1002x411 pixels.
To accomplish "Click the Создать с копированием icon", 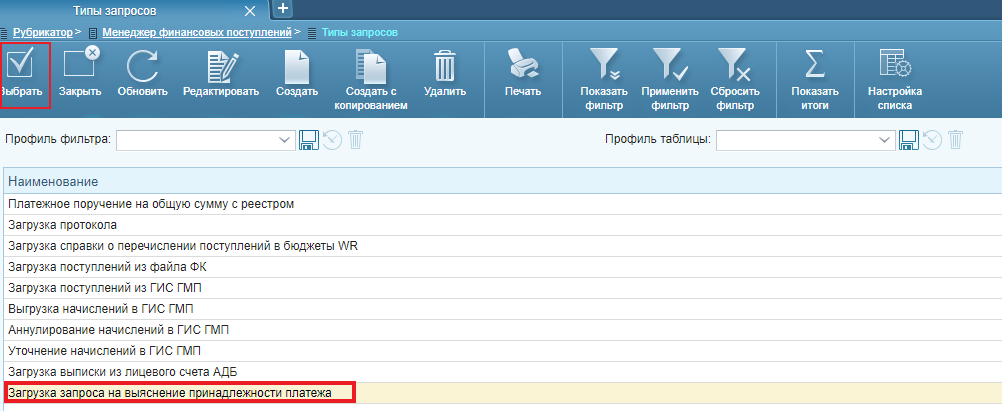I will (x=371, y=65).
